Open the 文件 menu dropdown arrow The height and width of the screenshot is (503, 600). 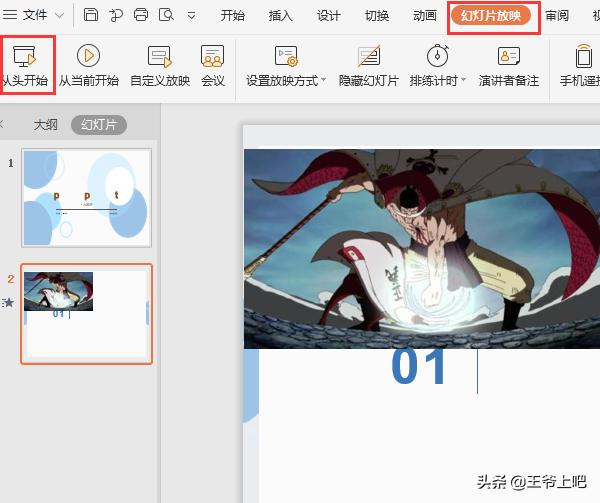tap(59, 16)
